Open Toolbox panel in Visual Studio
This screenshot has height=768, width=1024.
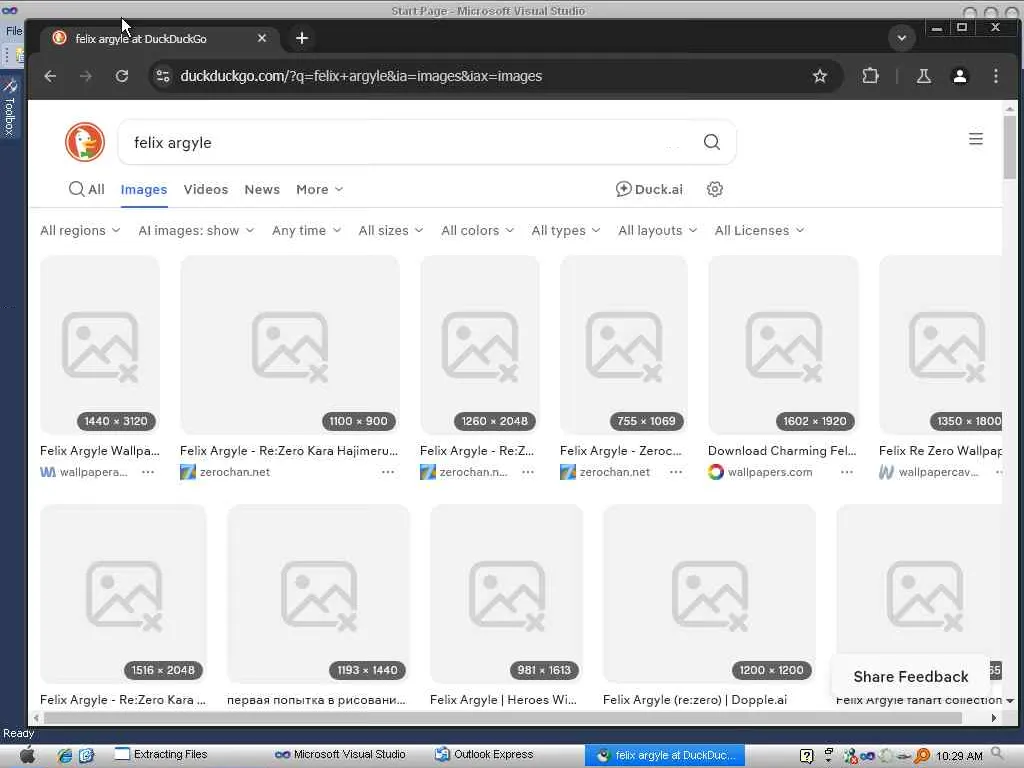coord(10,108)
